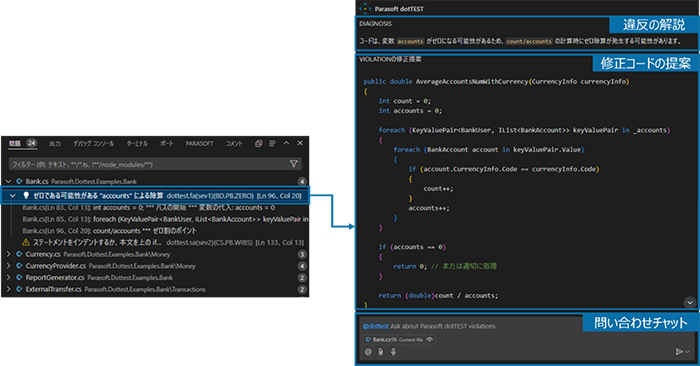Click the count/accounts inline code in diagnosis
Image resolution: width=700 pixels, height=366 pixels.
pyautogui.click(x=529, y=41)
